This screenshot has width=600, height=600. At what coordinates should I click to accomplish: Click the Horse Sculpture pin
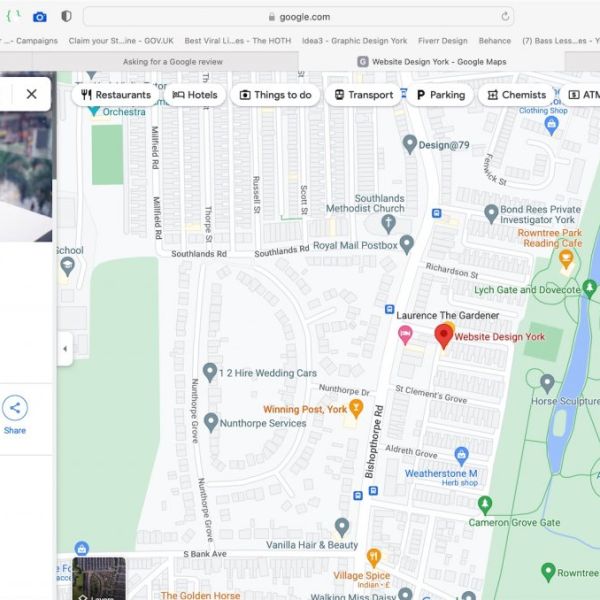coord(547,383)
